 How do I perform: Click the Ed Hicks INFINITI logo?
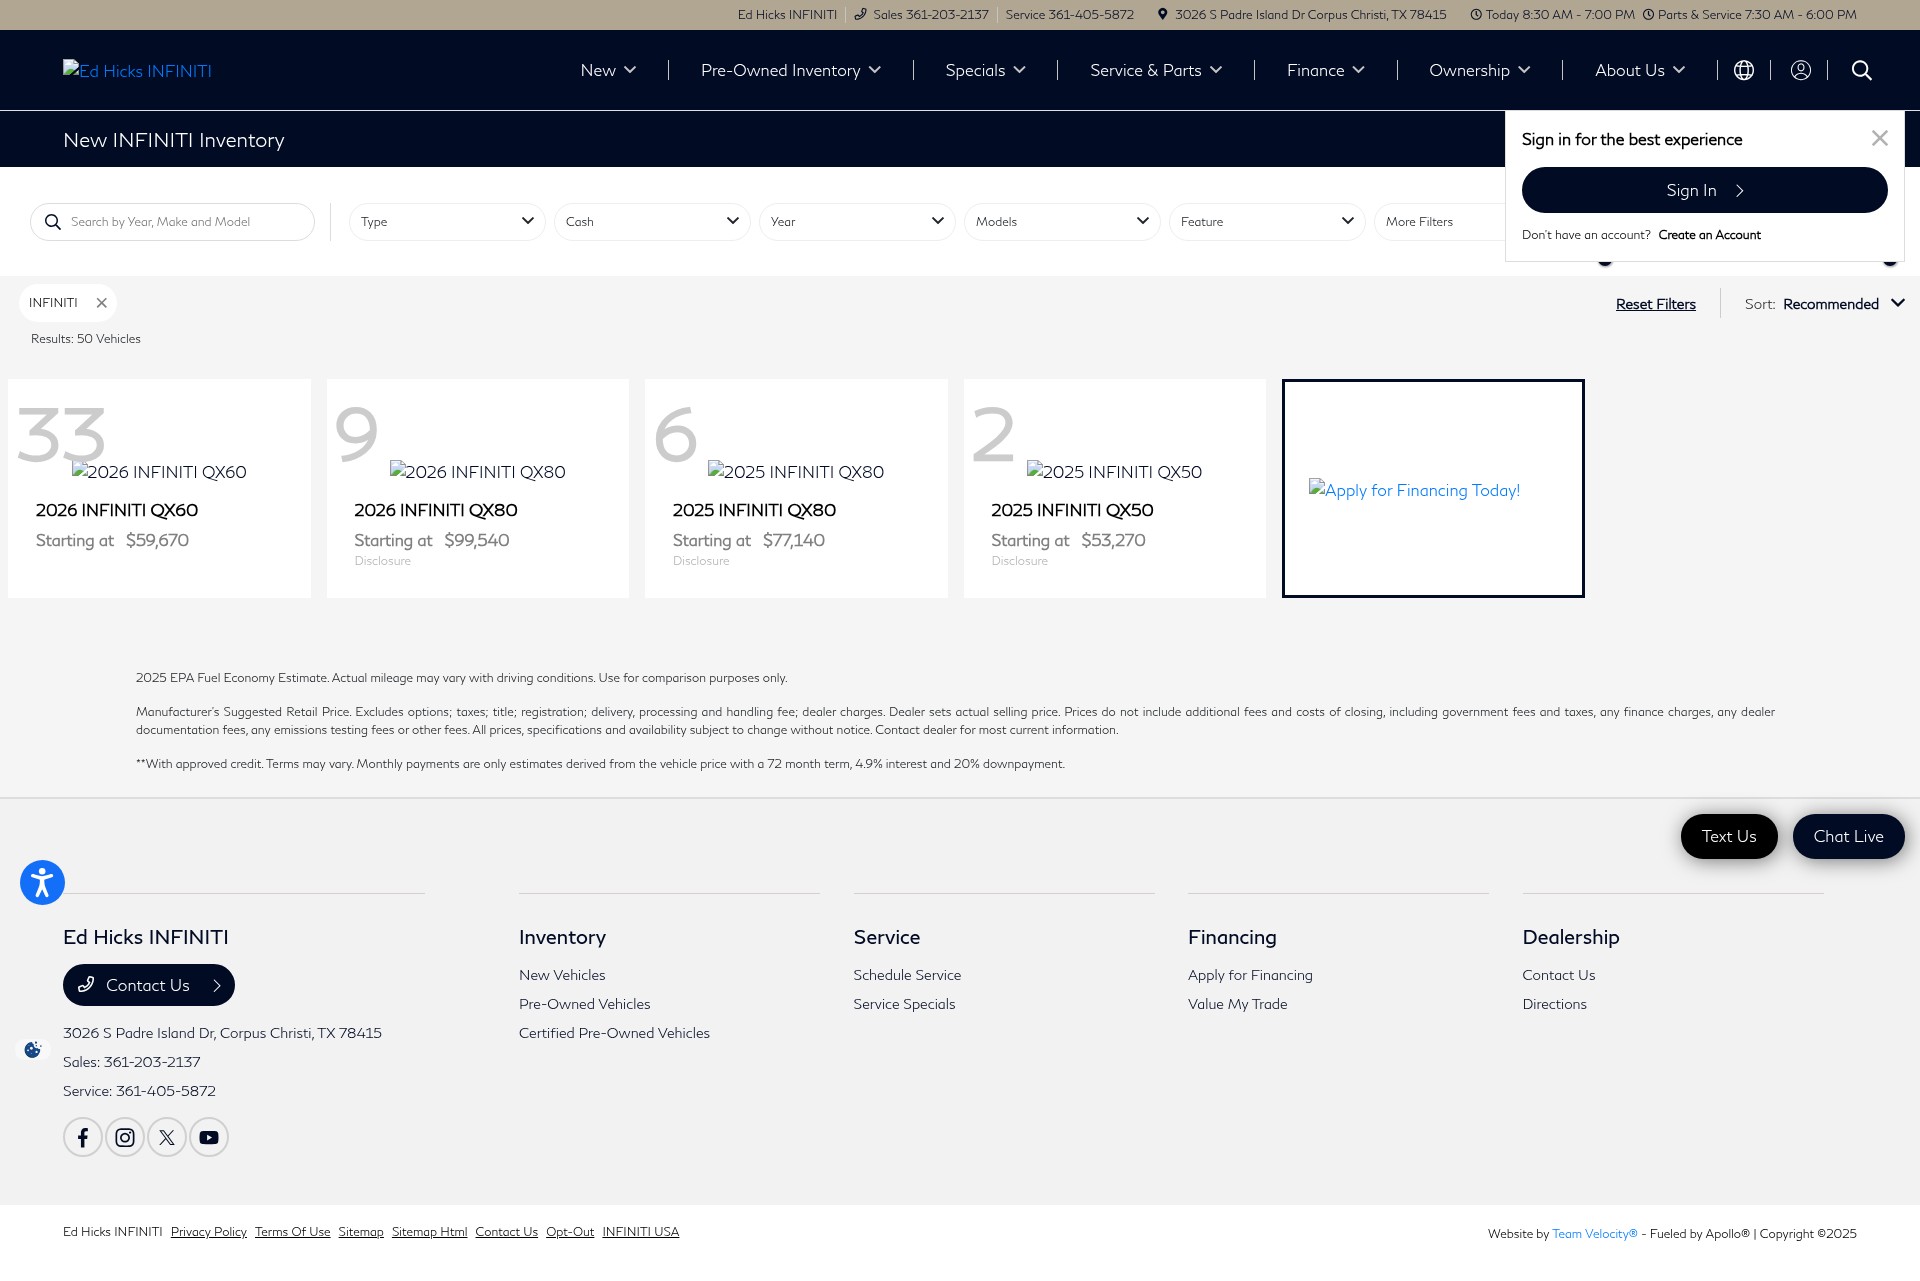coord(137,70)
